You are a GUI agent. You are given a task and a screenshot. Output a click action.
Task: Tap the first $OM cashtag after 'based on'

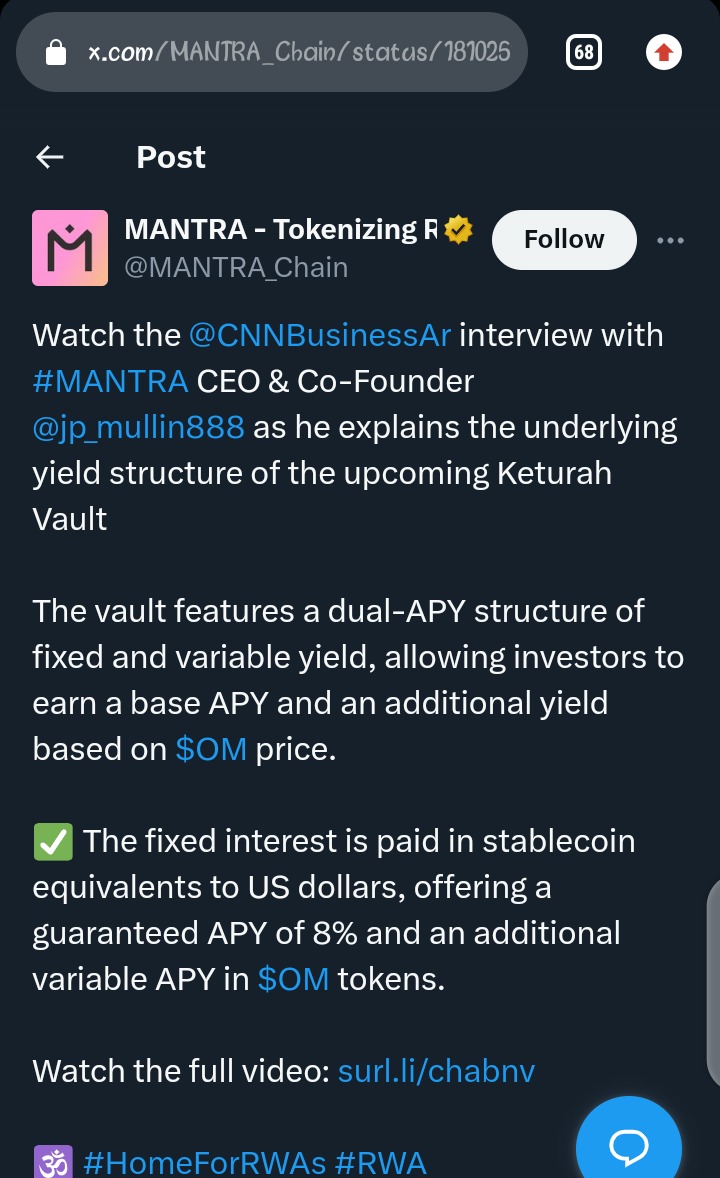211,749
